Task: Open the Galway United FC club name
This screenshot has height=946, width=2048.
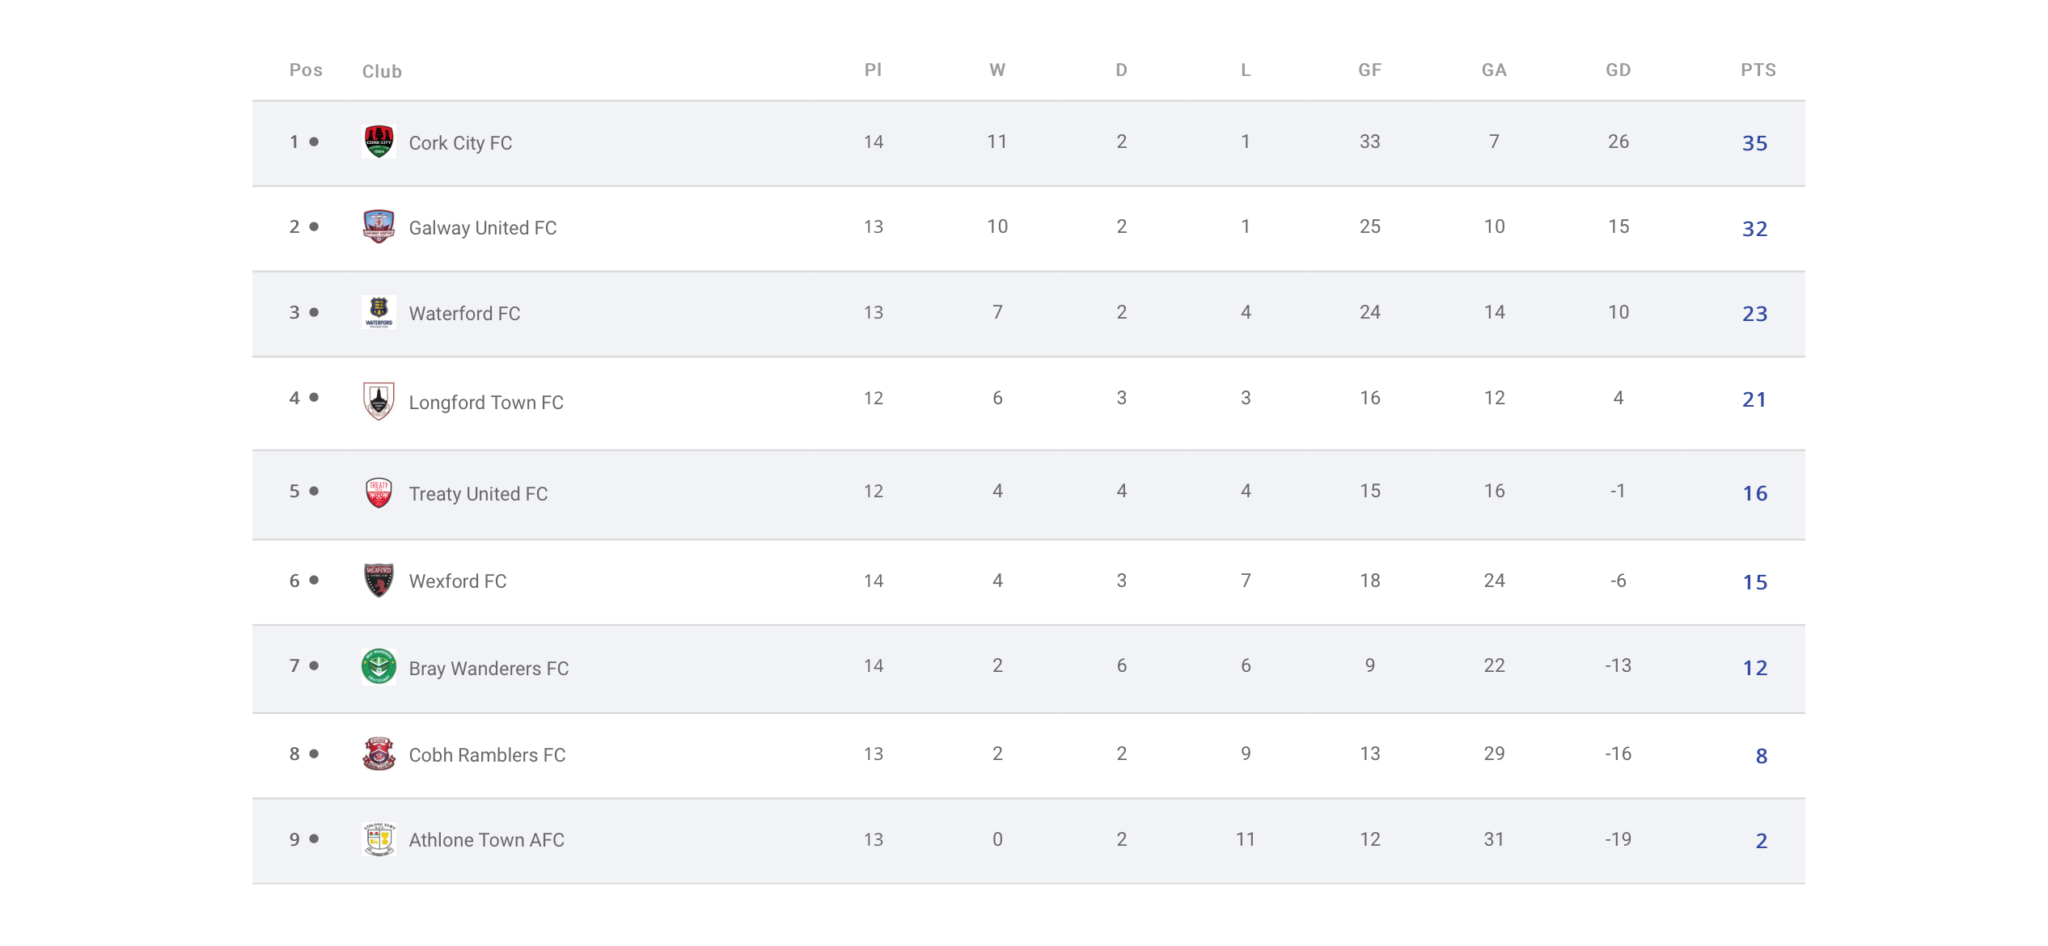Action: [x=482, y=228]
